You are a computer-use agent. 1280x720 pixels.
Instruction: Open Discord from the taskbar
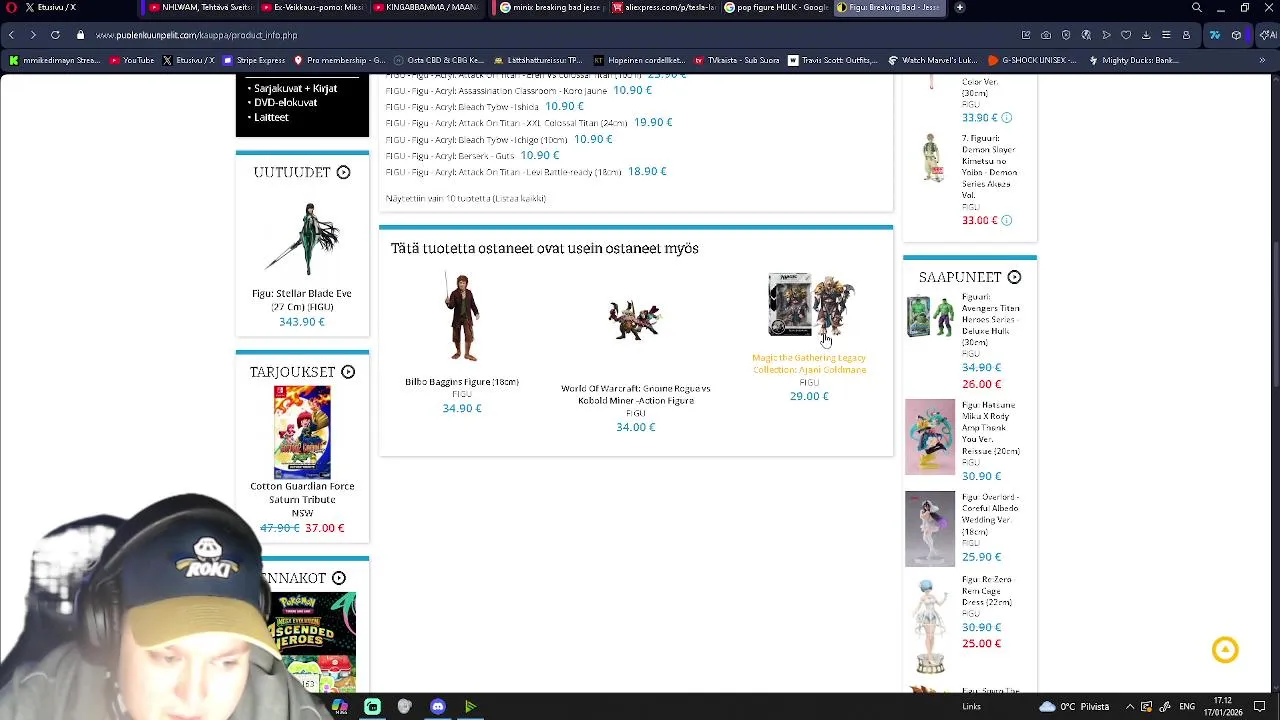tap(437, 707)
